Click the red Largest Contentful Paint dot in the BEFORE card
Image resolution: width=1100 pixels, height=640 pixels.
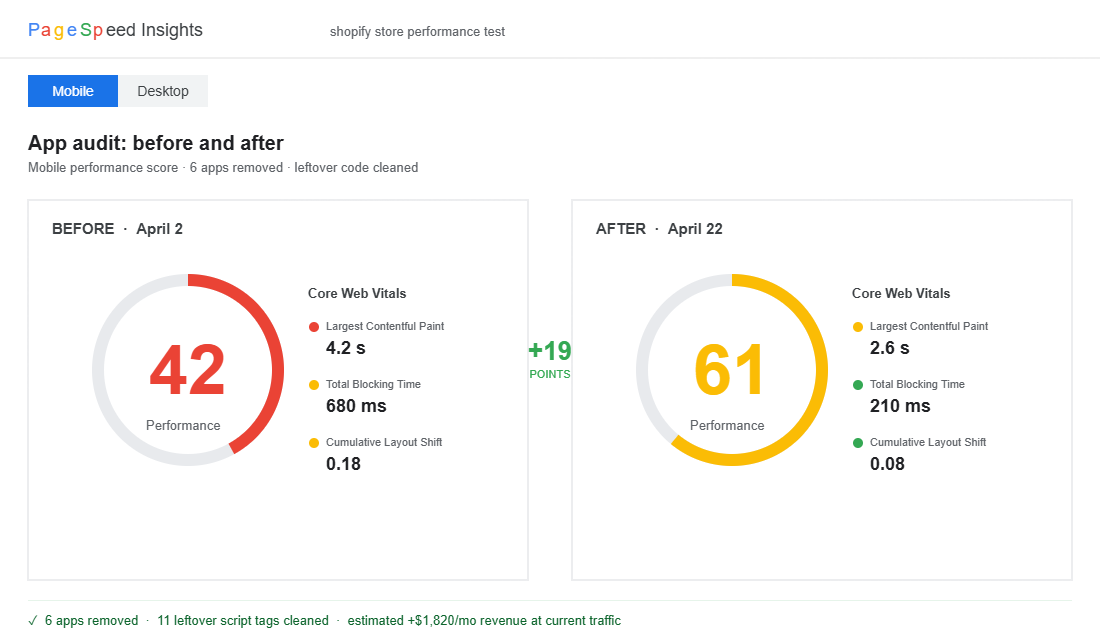(x=314, y=327)
